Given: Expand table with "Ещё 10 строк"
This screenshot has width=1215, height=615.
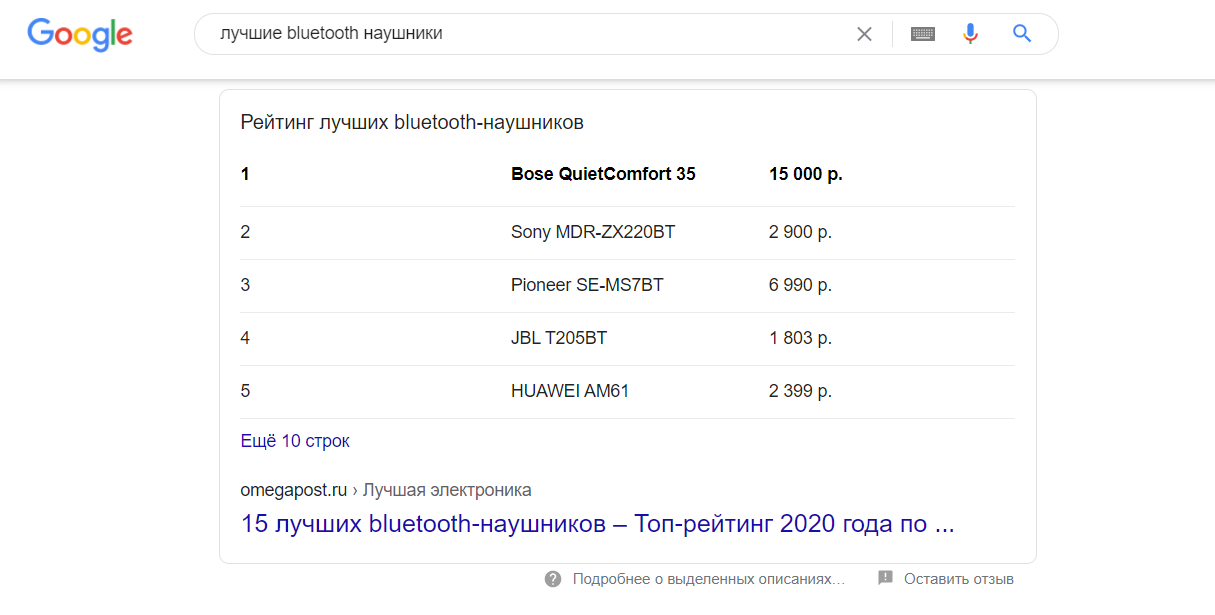Looking at the screenshot, I should pyautogui.click(x=295, y=441).
